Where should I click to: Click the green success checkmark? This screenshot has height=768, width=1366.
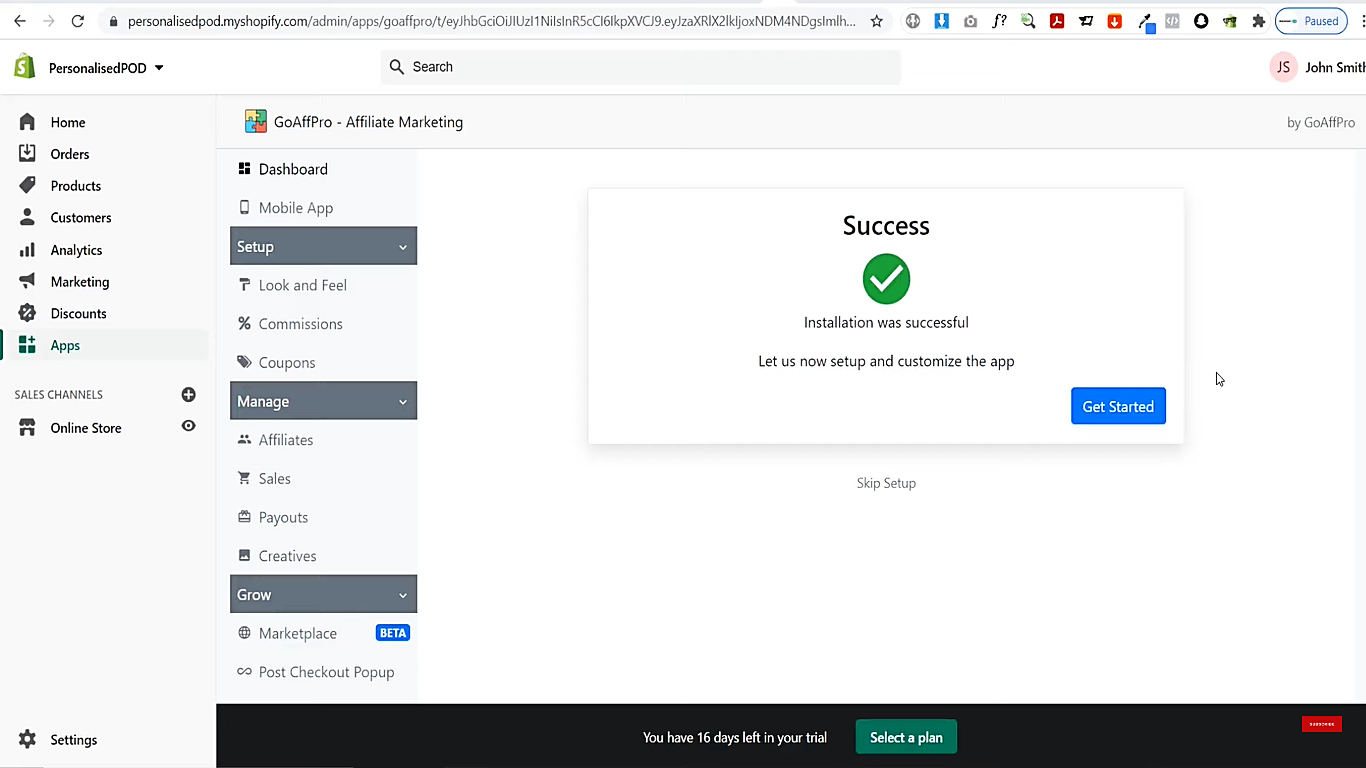pos(886,279)
